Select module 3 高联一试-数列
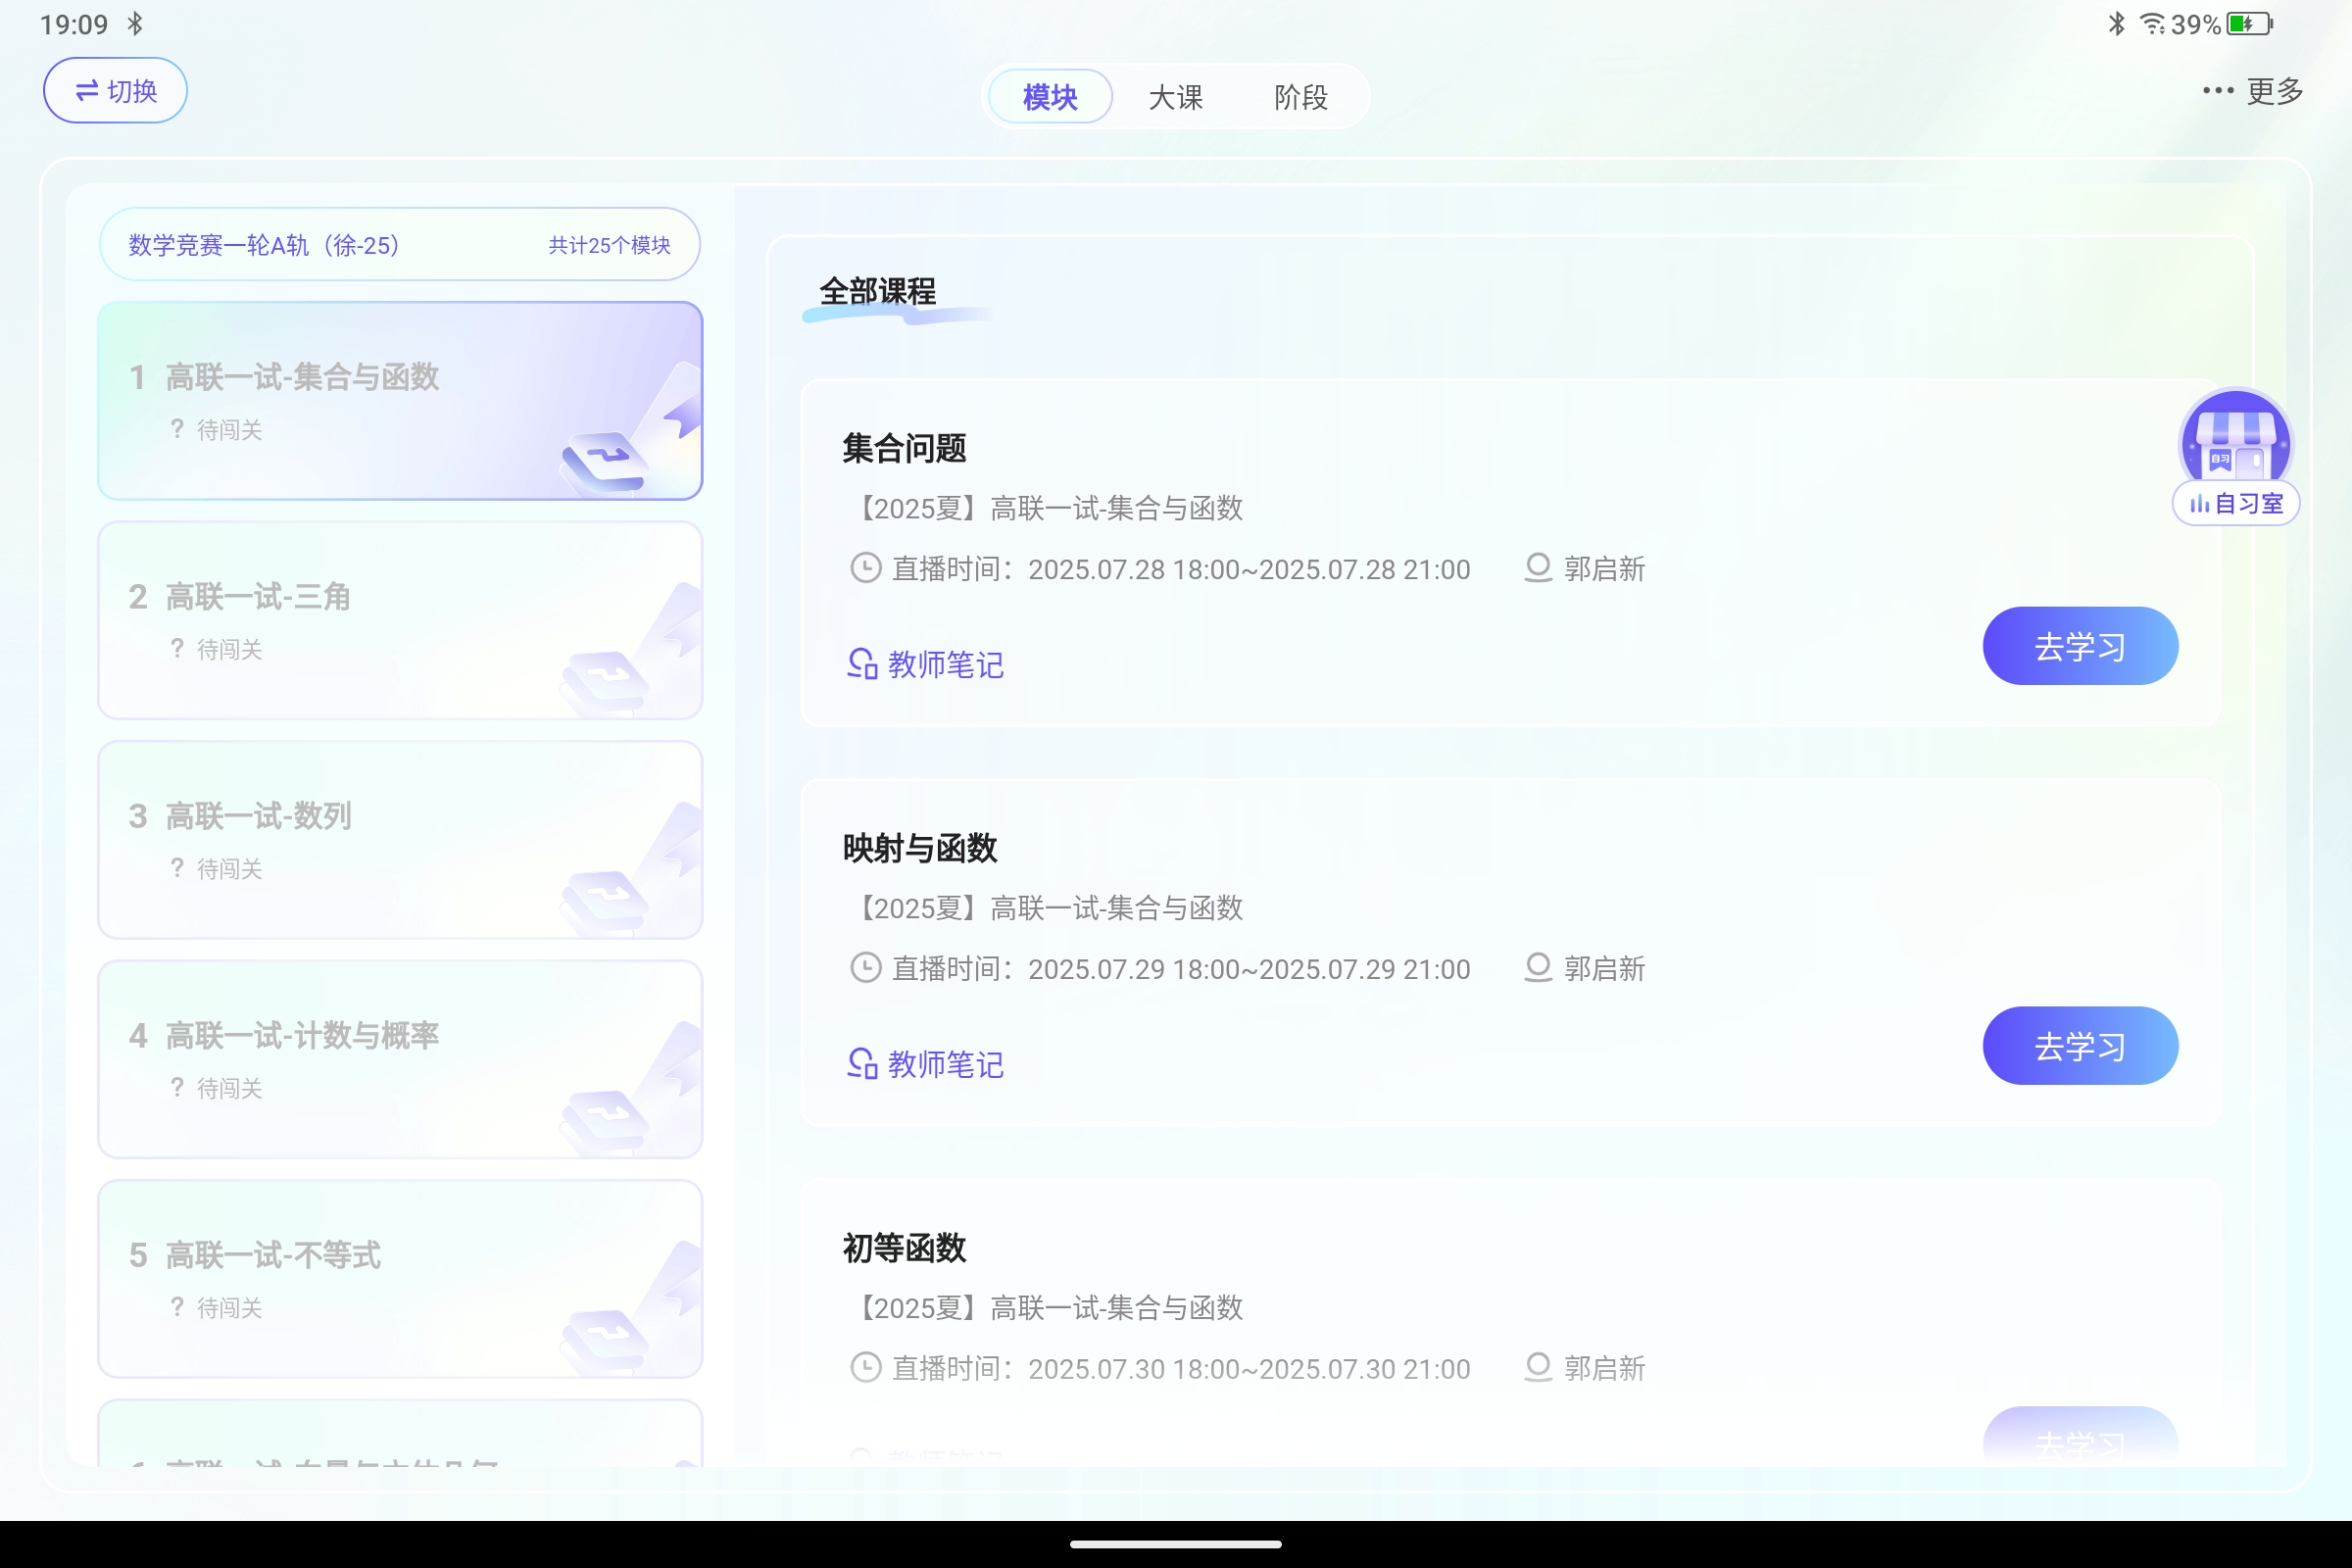Screen dimensions: 2352x1568 click(x=400, y=840)
